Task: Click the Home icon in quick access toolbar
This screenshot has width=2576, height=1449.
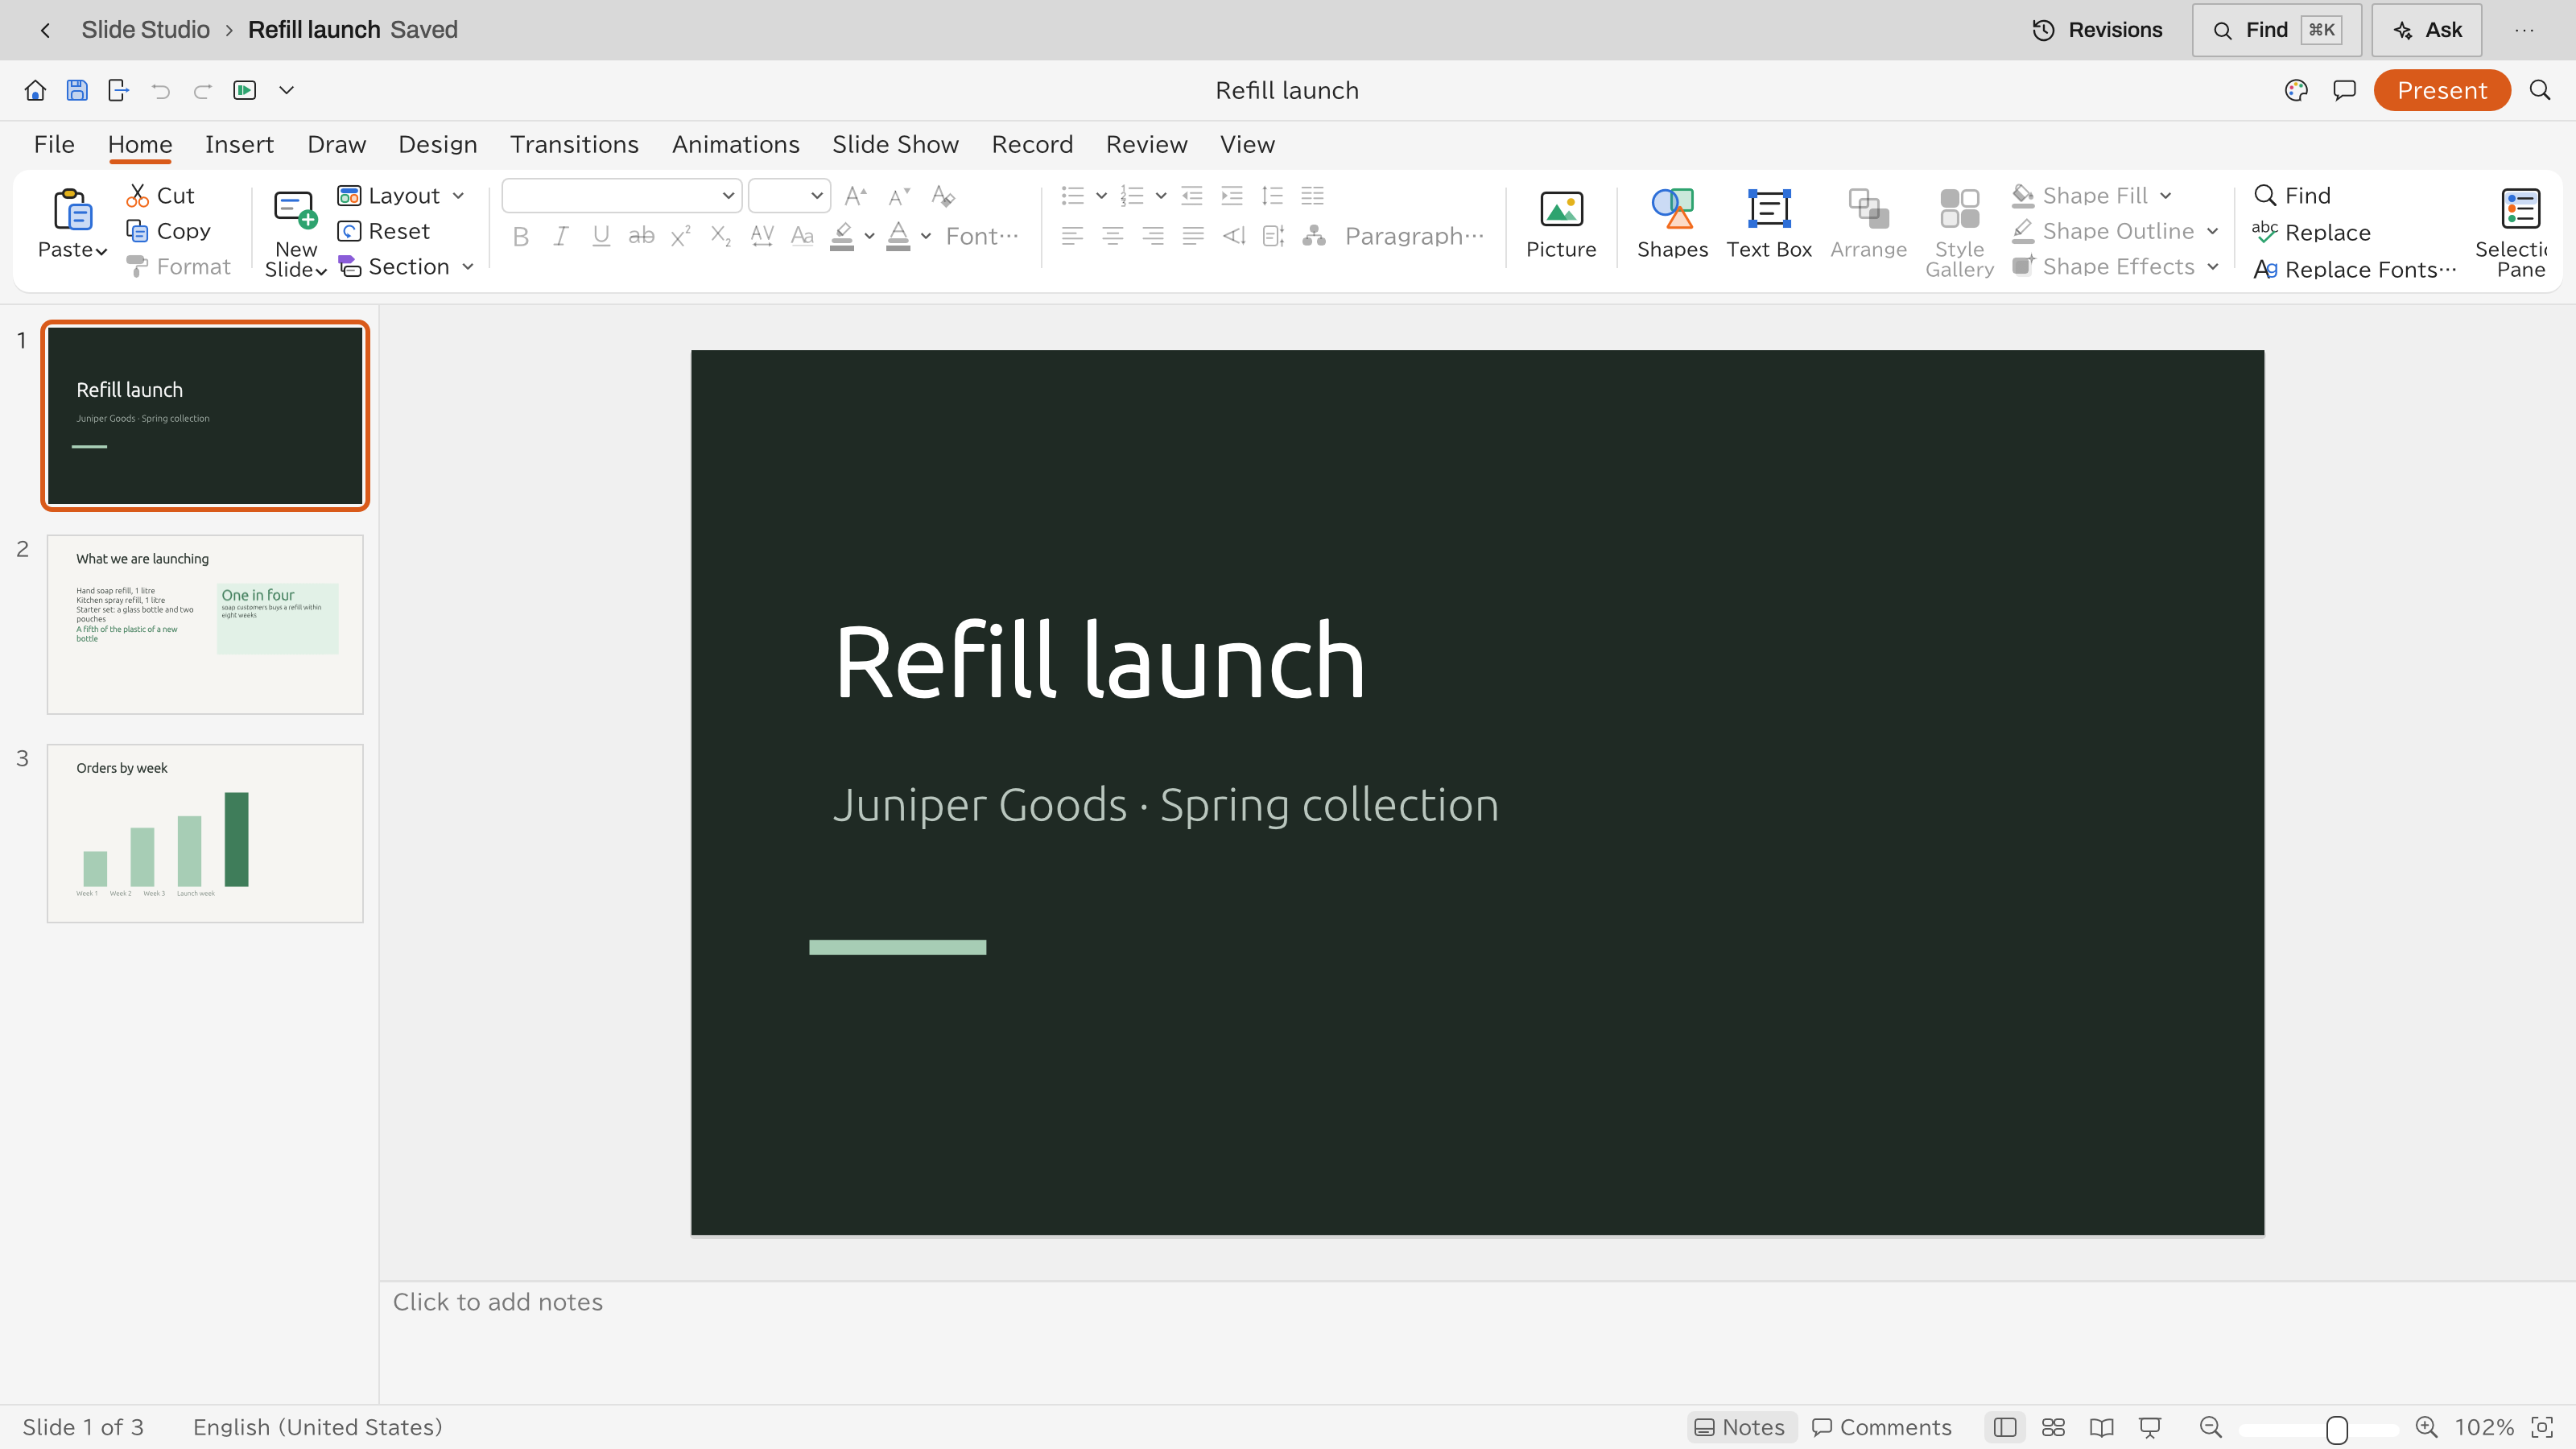Action: 35,91
